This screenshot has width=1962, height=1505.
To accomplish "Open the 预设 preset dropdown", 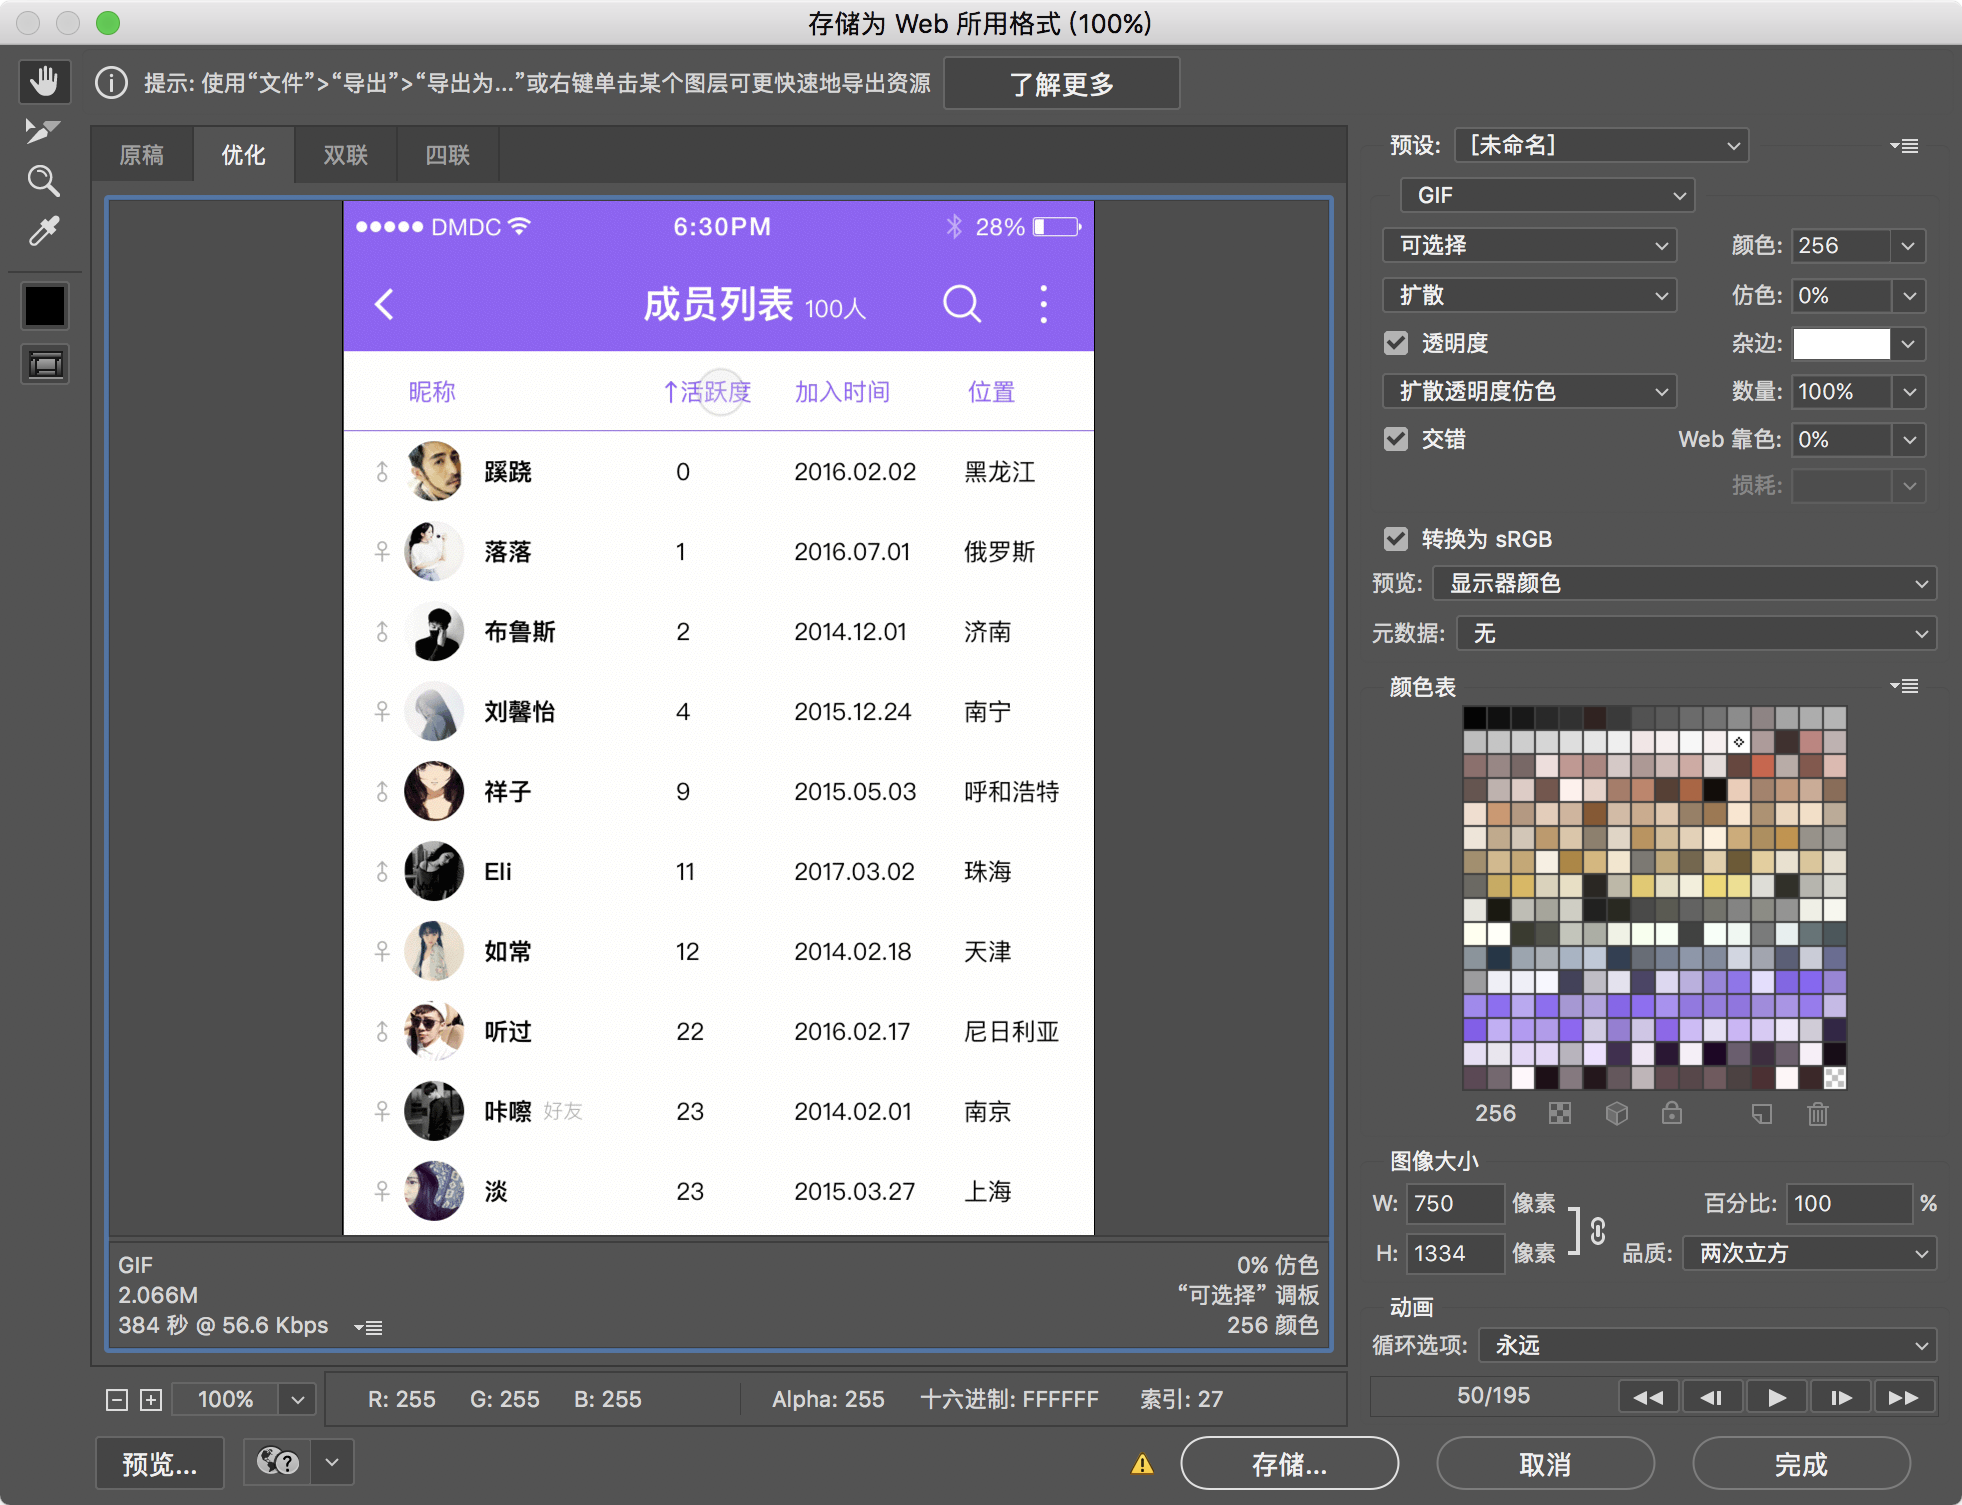I will (x=1598, y=145).
